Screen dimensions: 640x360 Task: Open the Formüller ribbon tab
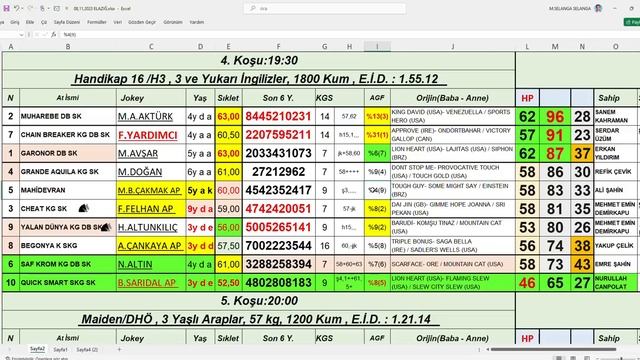click(x=97, y=22)
